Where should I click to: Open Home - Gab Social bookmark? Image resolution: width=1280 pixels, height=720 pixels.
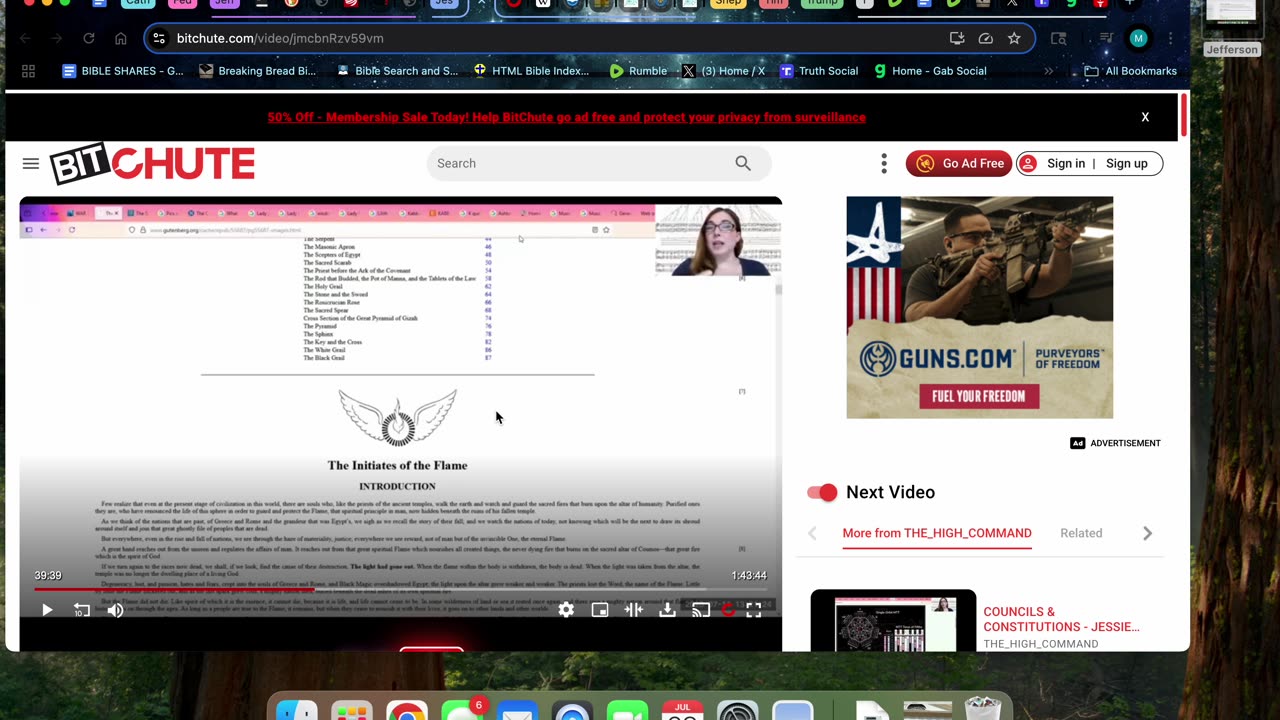930,71
